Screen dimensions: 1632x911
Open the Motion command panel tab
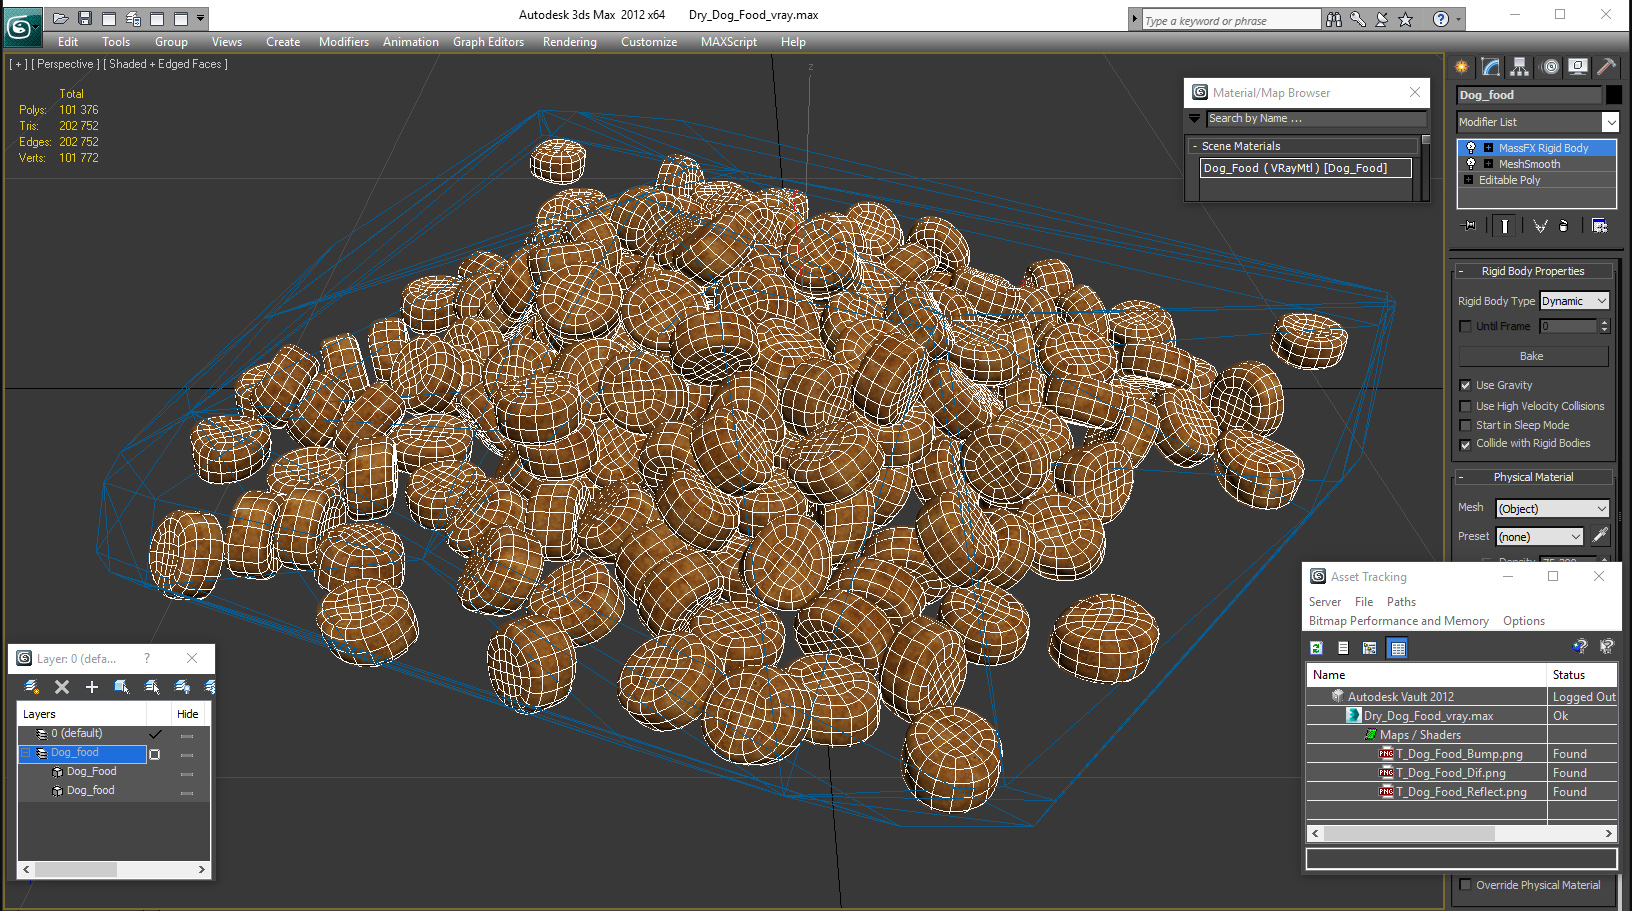[1550, 67]
